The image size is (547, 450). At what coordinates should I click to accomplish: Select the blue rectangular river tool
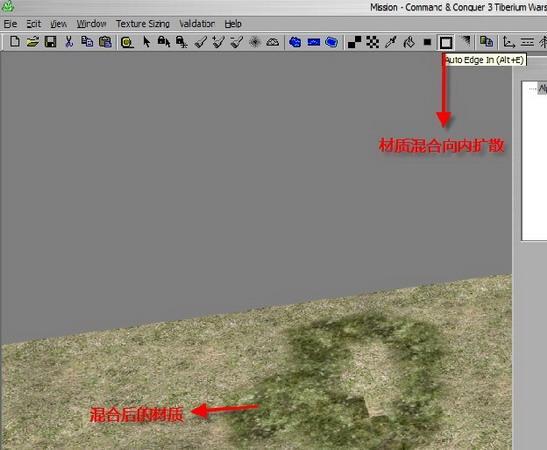tap(314, 43)
